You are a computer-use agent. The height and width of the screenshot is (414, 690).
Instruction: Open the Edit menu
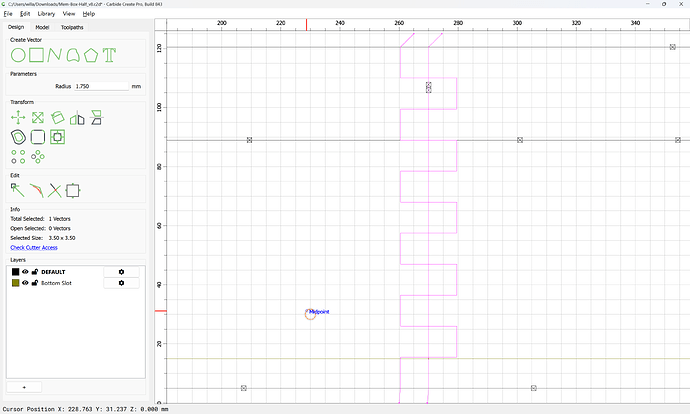25,14
